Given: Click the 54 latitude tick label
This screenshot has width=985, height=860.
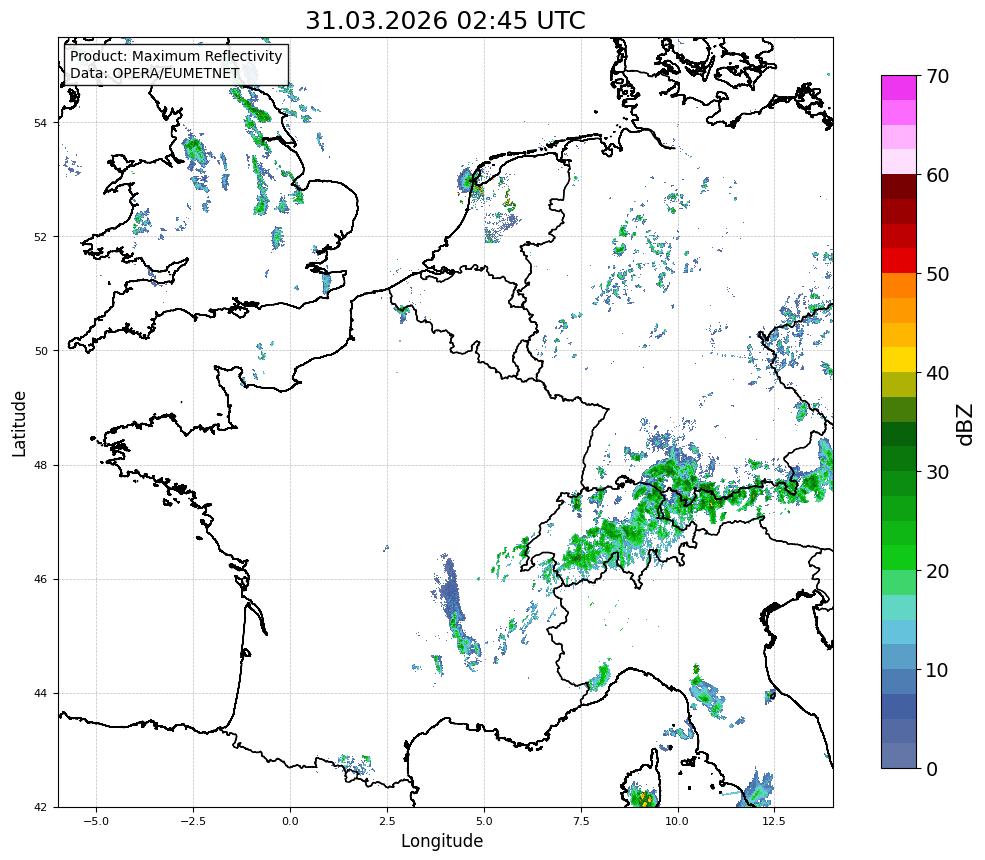Looking at the screenshot, I should pyautogui.click(x=41, y=123).
